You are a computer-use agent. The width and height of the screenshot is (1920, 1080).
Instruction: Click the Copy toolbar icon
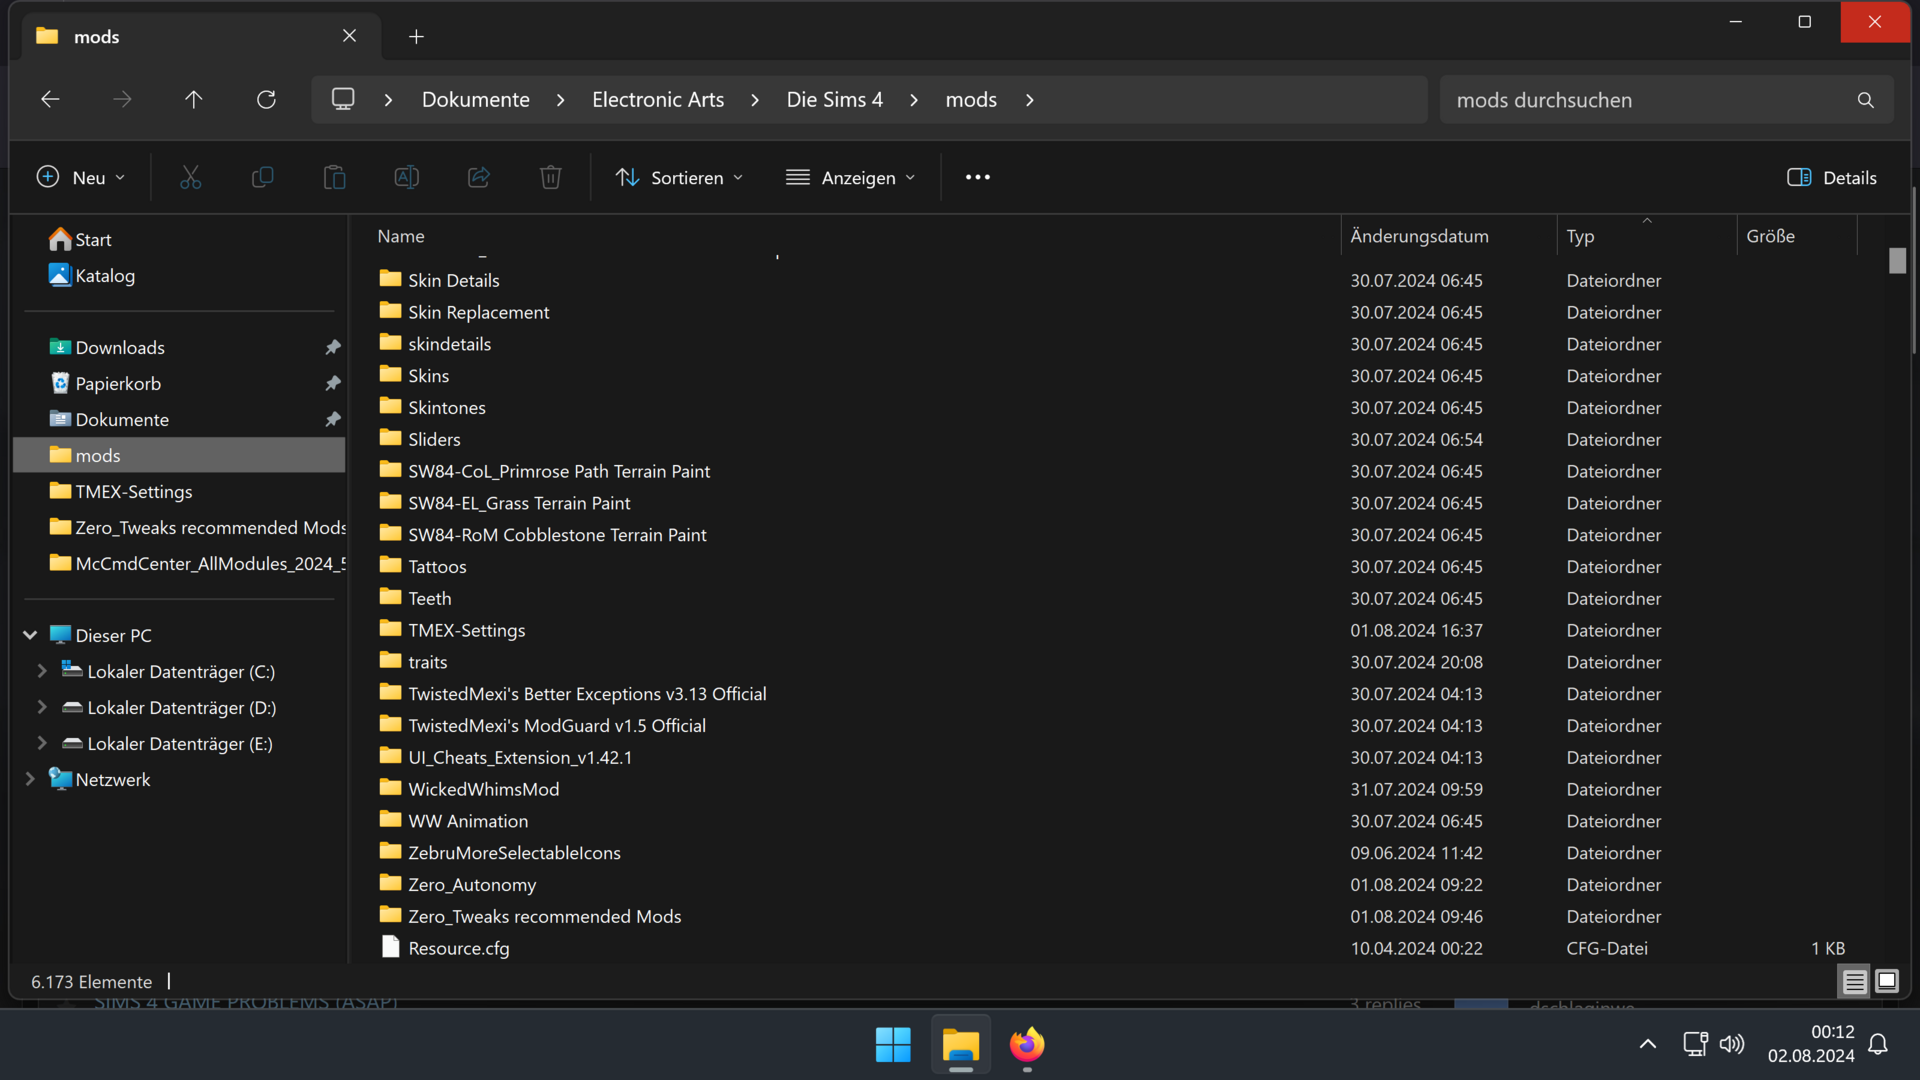pyautogui.click(x=262, y=178)
